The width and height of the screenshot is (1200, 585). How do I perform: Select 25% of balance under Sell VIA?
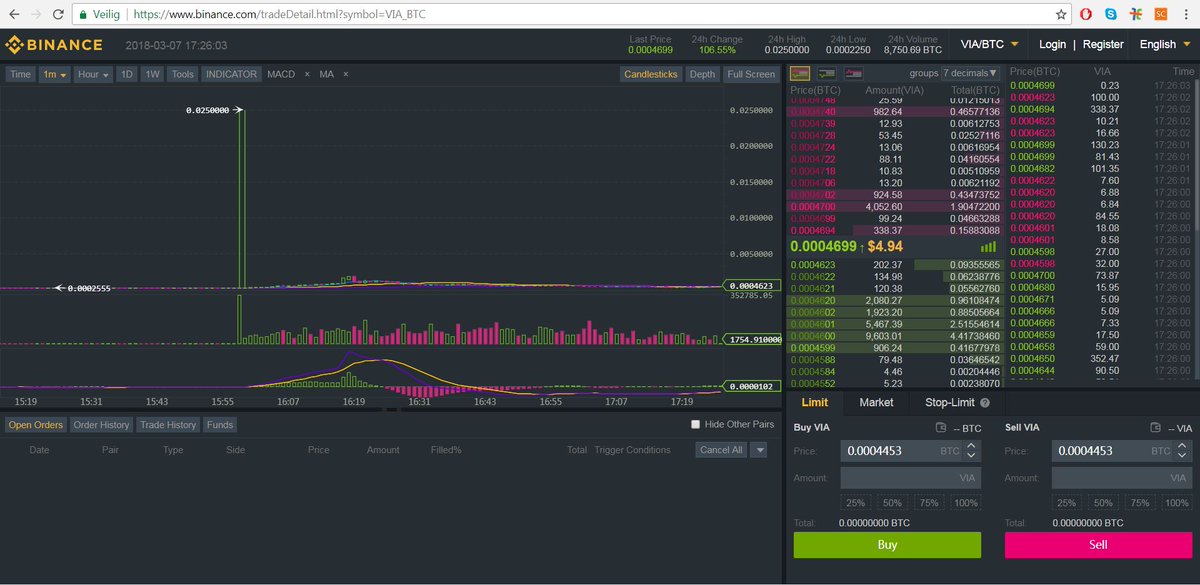(x=1066, y=503)
